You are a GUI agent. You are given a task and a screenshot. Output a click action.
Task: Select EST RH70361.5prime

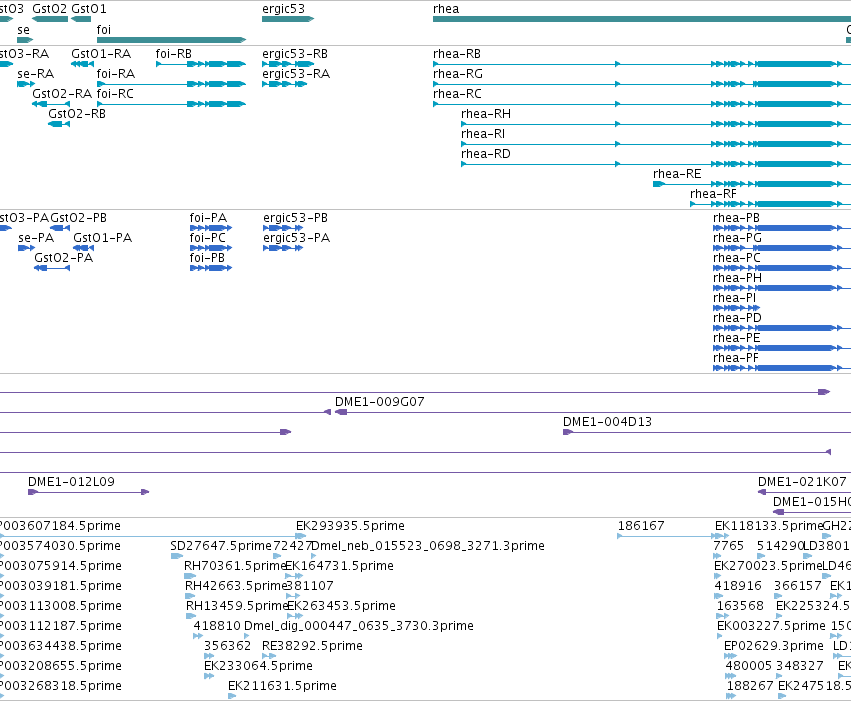pyautogui.click(x=189, y=576)
